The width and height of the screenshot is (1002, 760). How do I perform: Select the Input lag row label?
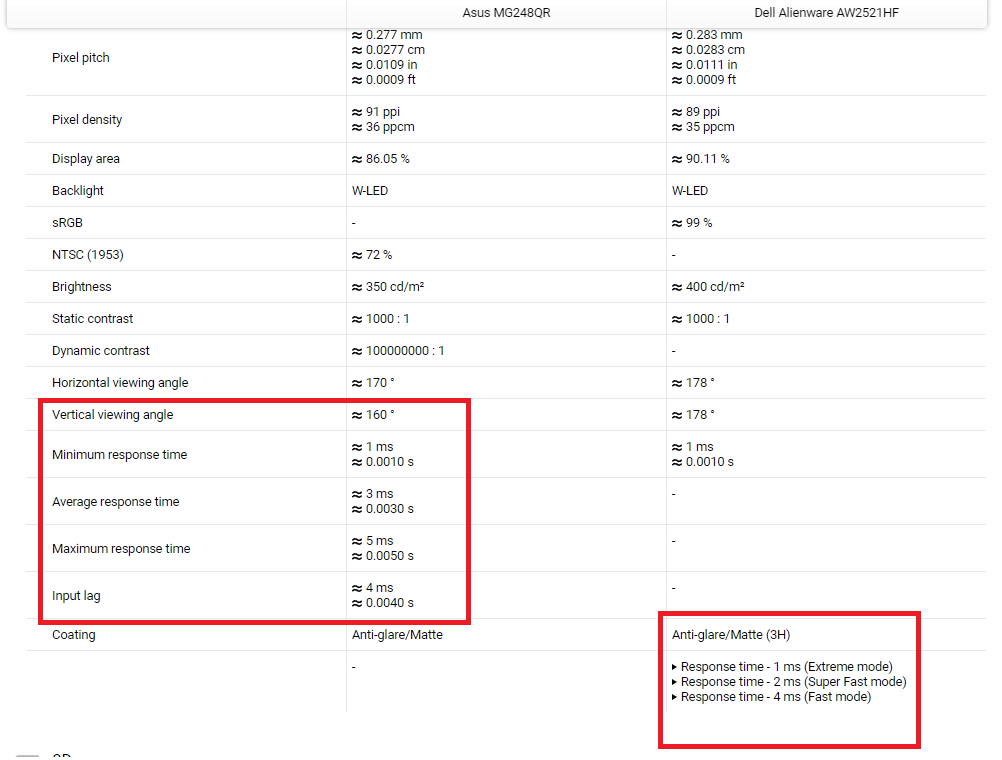tap(76, 596)
